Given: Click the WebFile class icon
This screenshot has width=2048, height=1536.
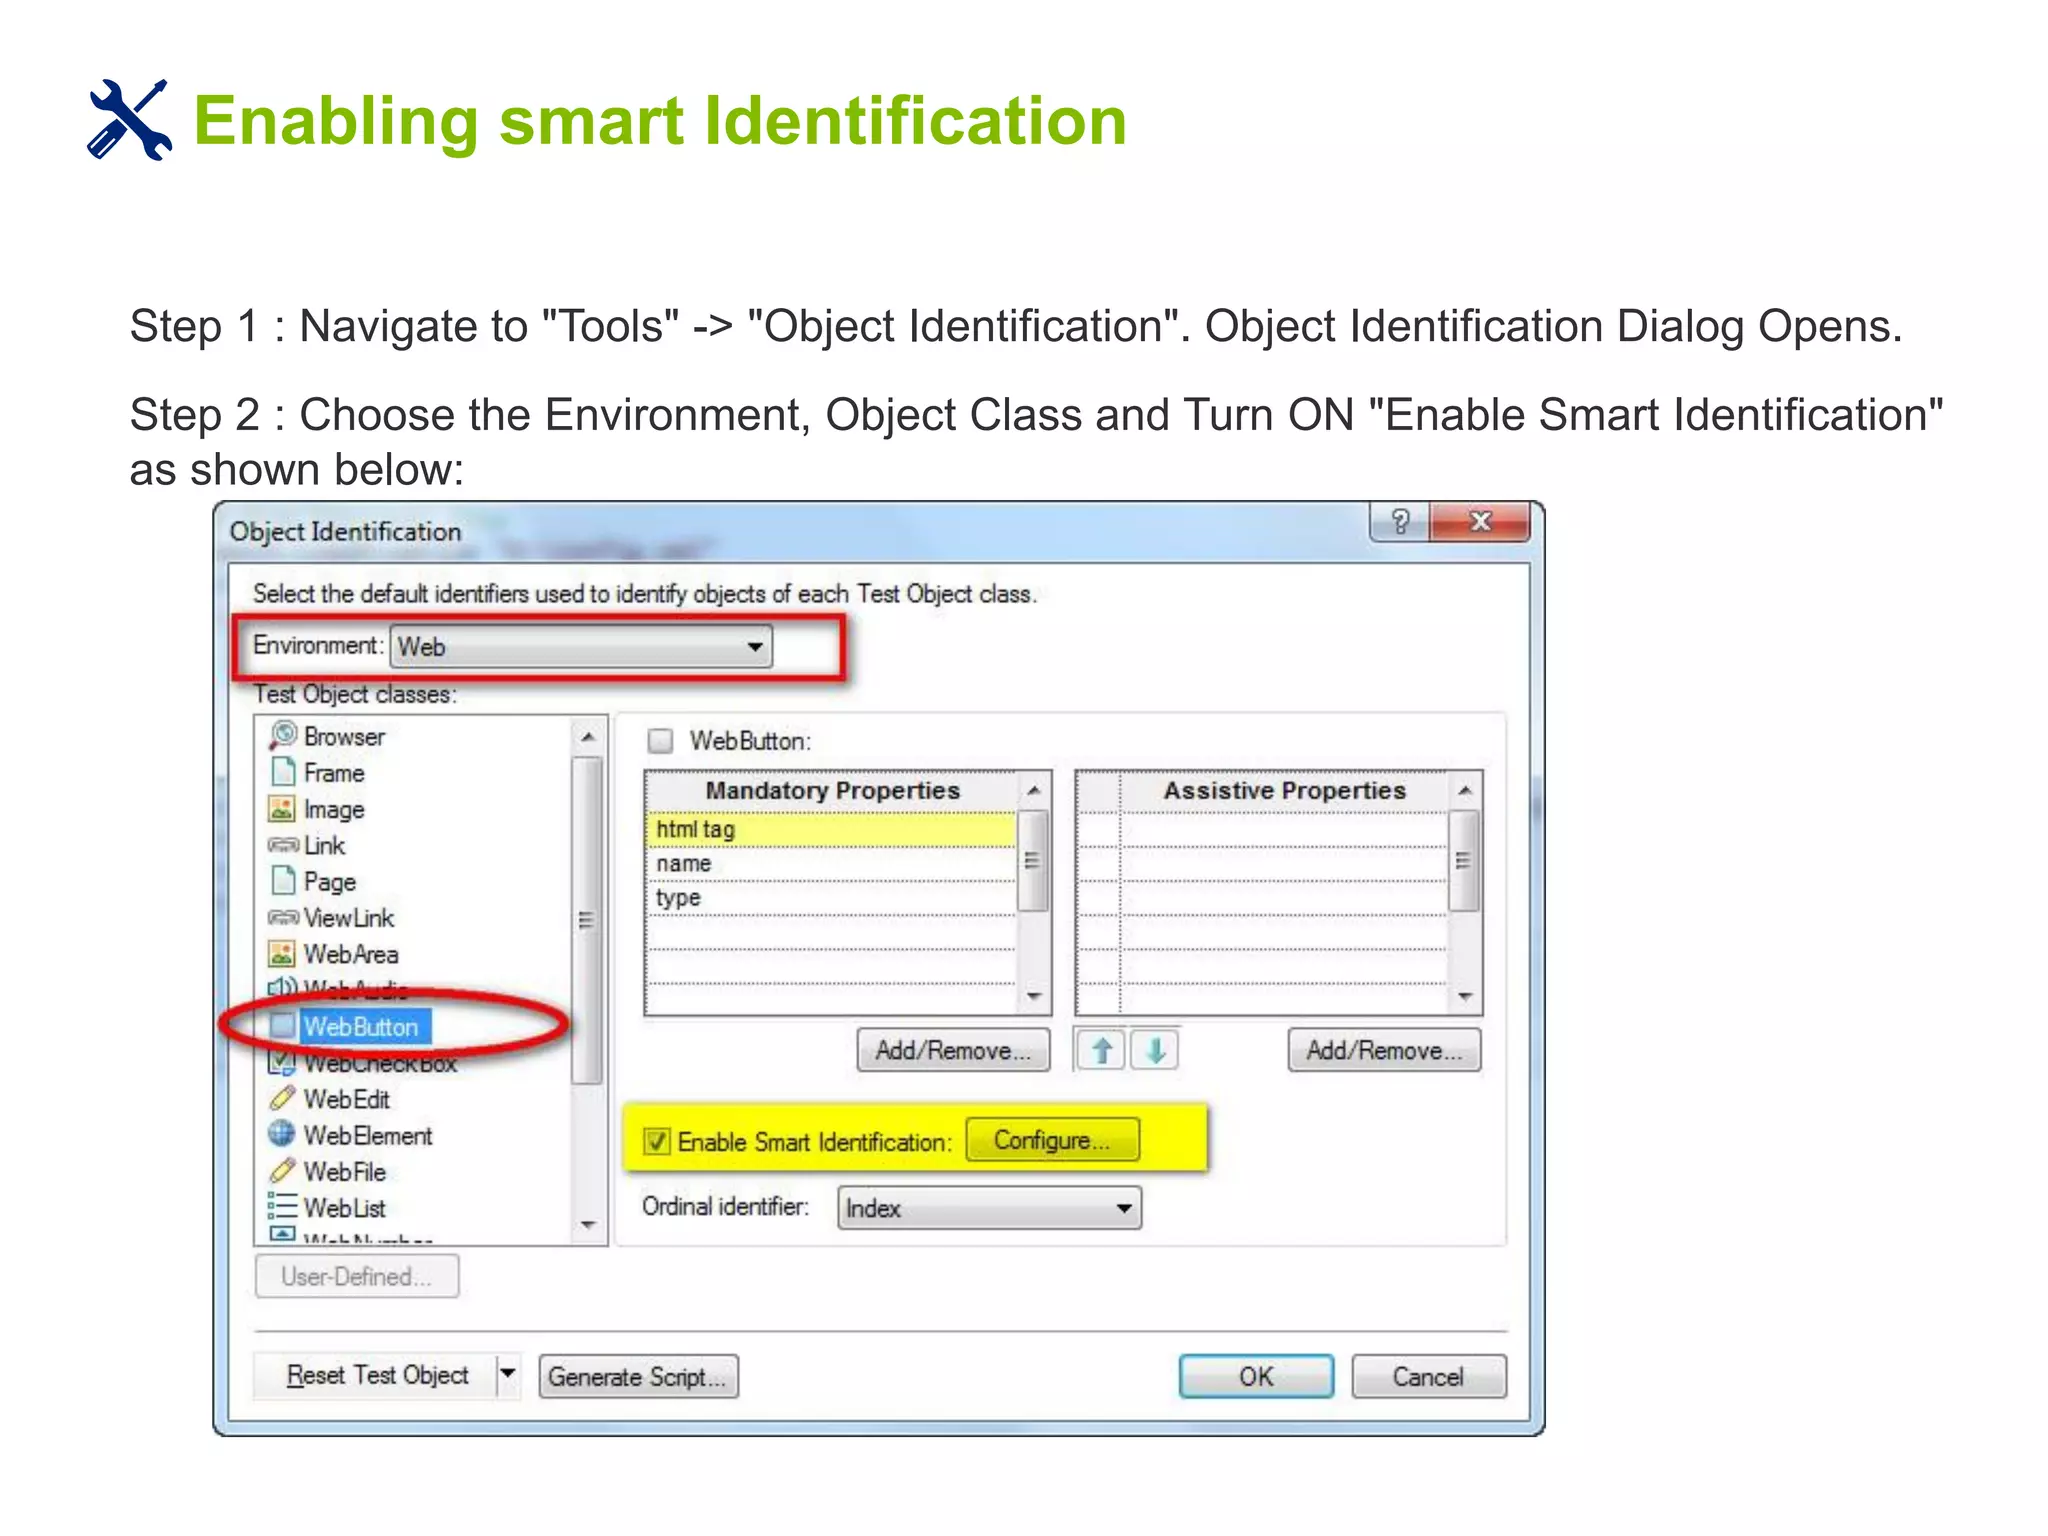Looking at the screenshot, I should point(283,1170).
